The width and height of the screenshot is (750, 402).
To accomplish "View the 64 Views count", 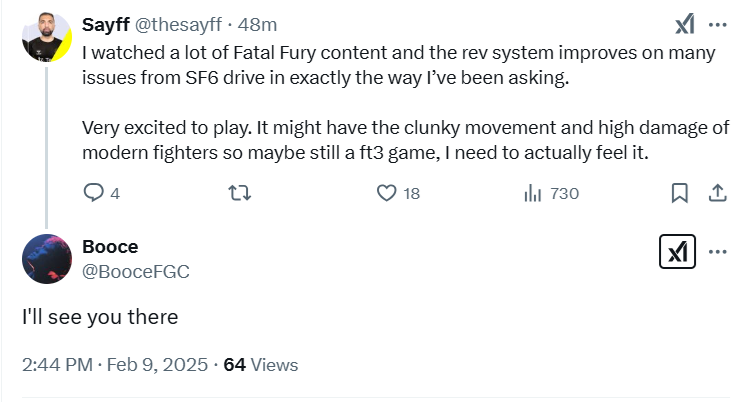I will click(261, 365).
